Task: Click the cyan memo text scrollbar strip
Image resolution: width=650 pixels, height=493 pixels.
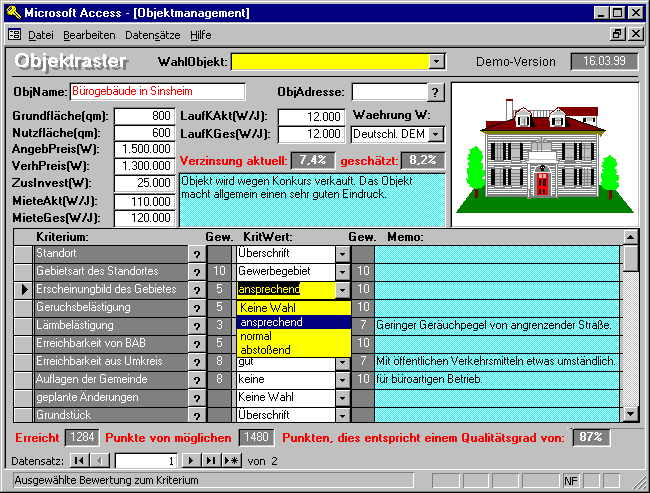Action: click(435, 199)
